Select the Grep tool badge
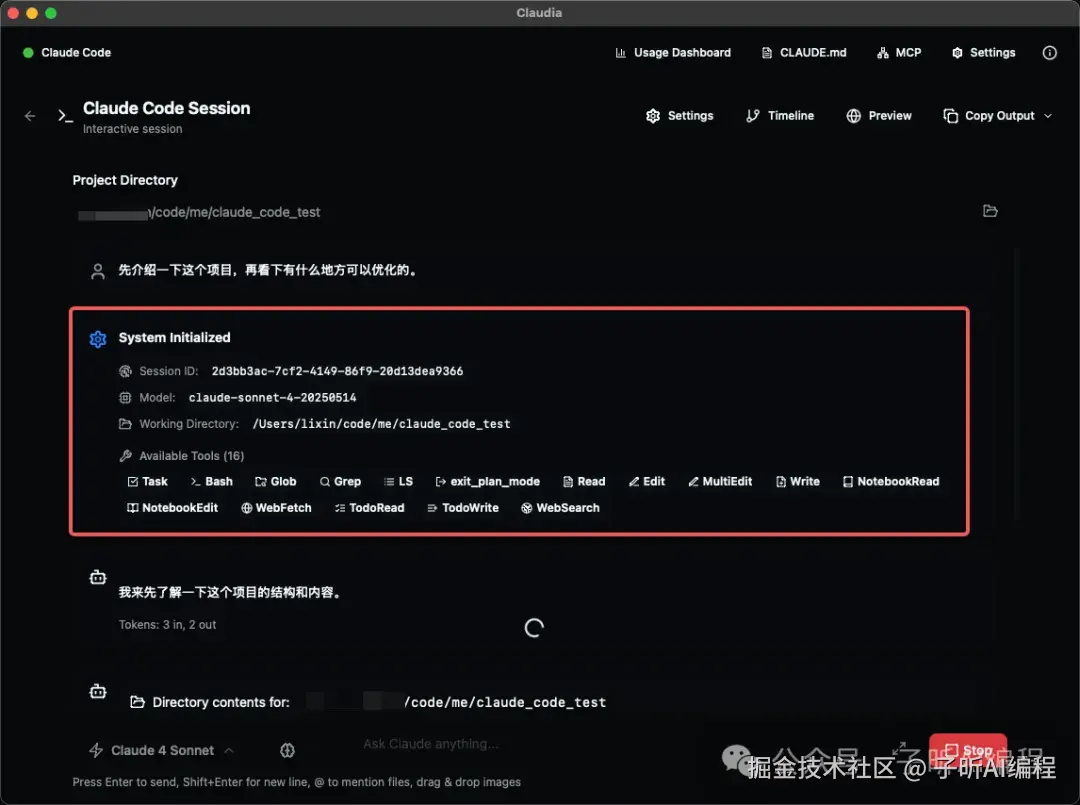 [340, 481]
